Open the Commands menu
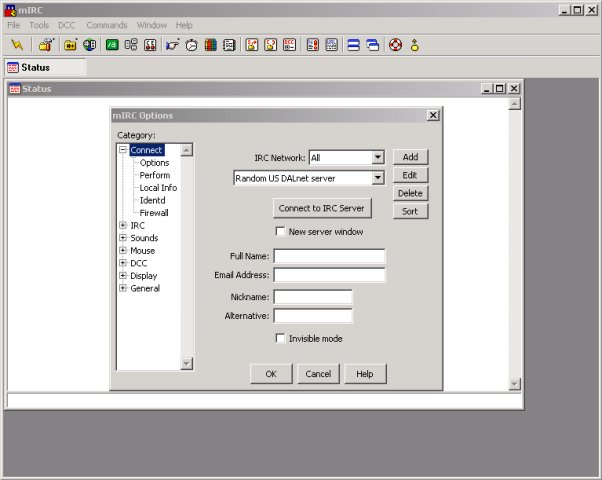The width and height of the screenshot is (602, 480). pos(106,24)
